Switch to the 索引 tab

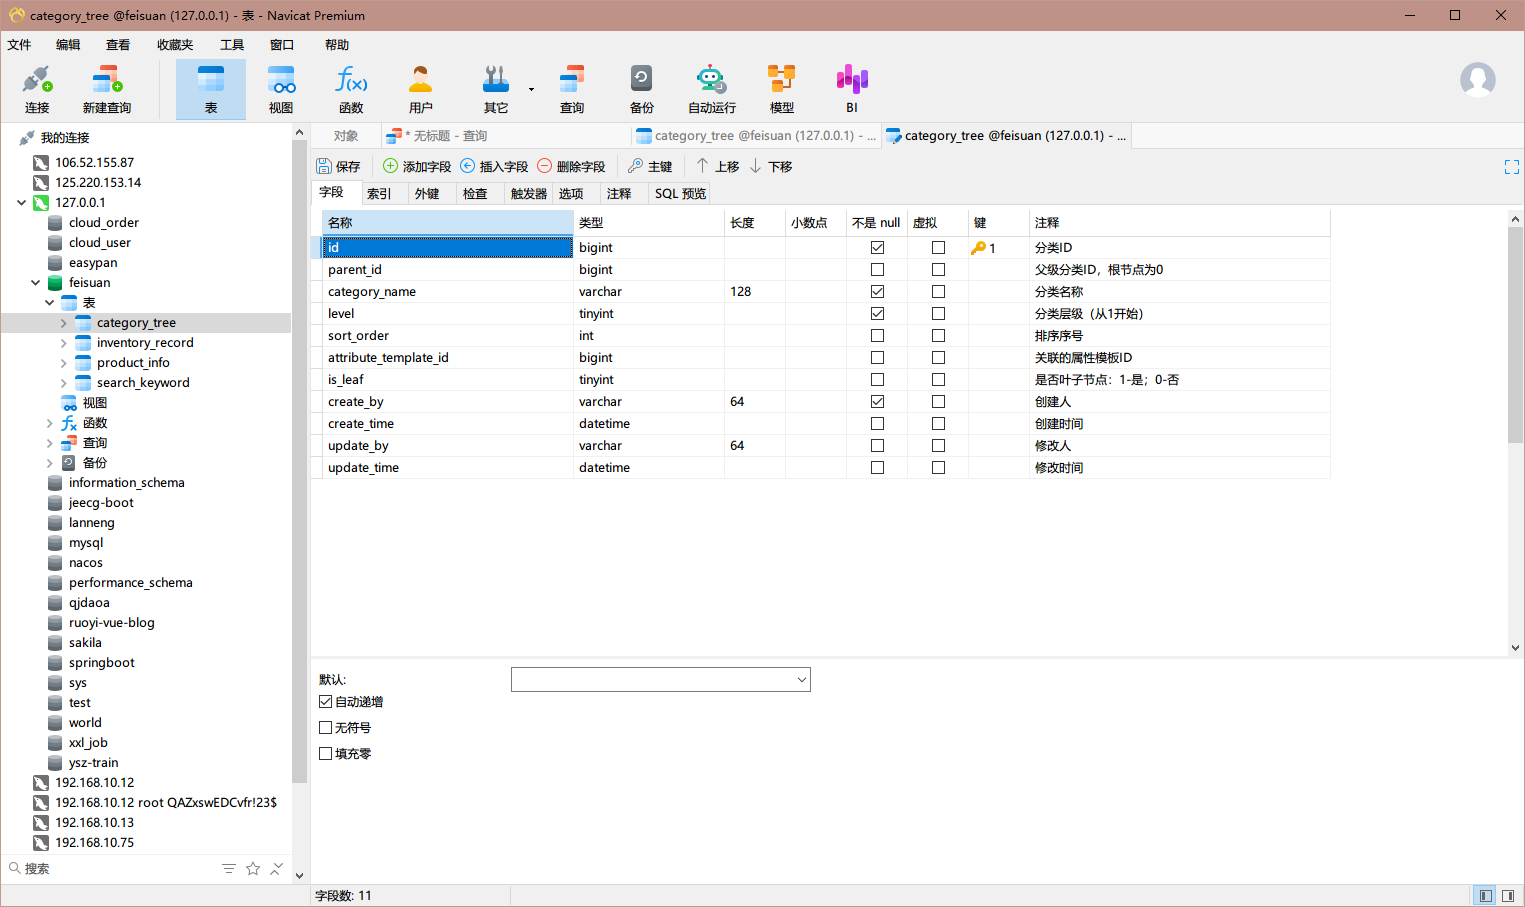tap(379, 194)
